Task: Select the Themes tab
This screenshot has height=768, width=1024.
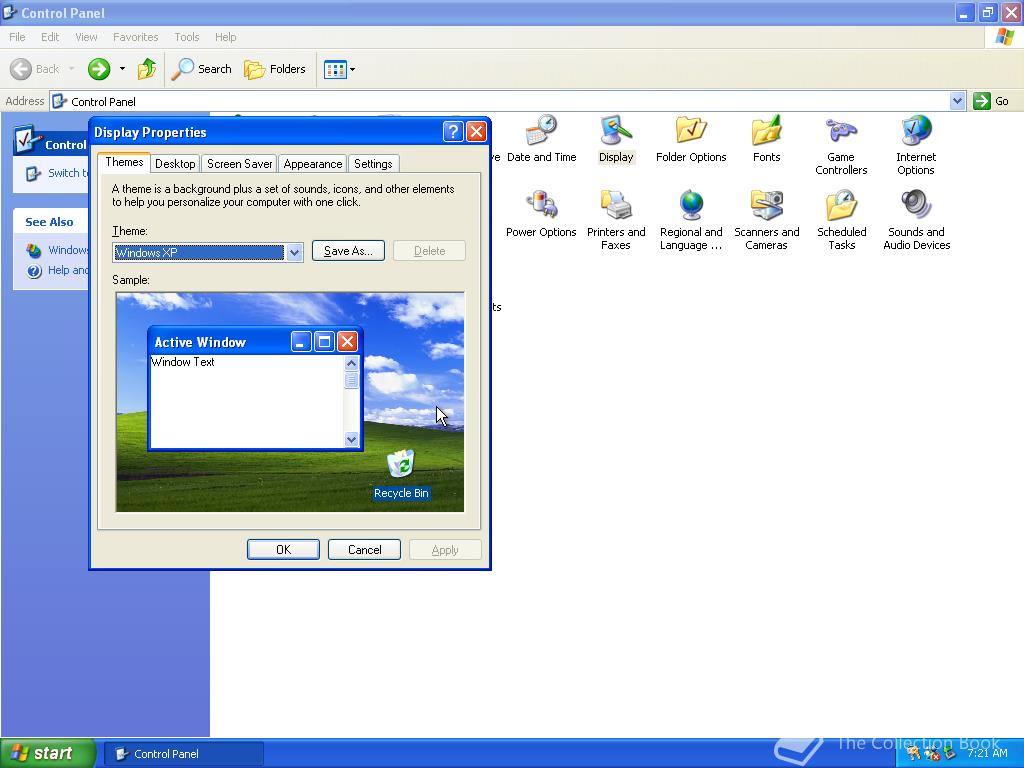Action: coord(124,162)
